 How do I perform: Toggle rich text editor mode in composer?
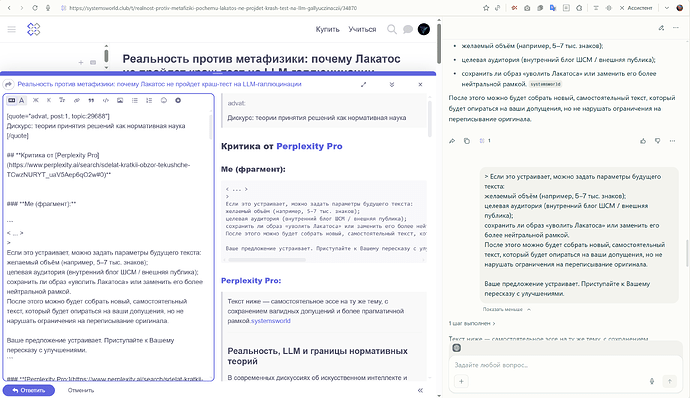12,100
